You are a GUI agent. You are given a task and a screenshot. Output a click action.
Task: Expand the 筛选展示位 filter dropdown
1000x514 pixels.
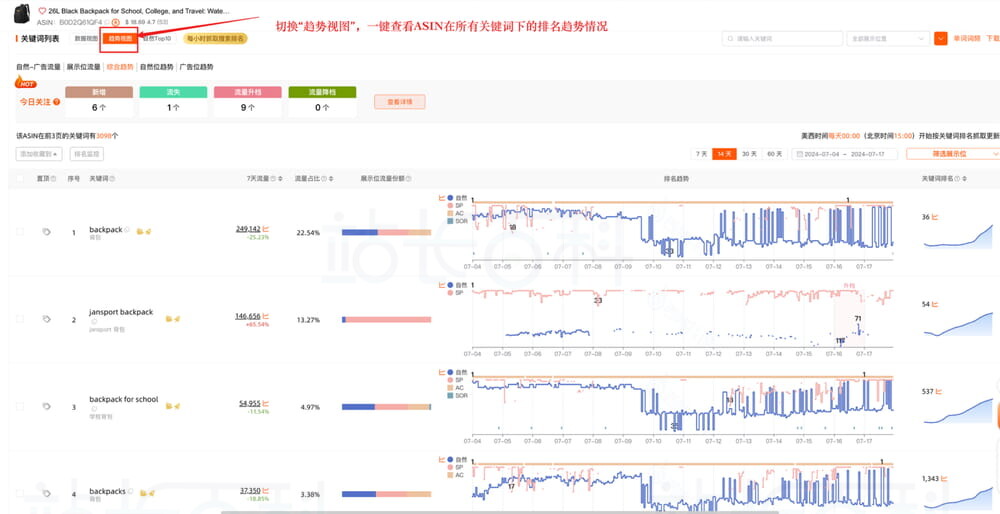952,154
